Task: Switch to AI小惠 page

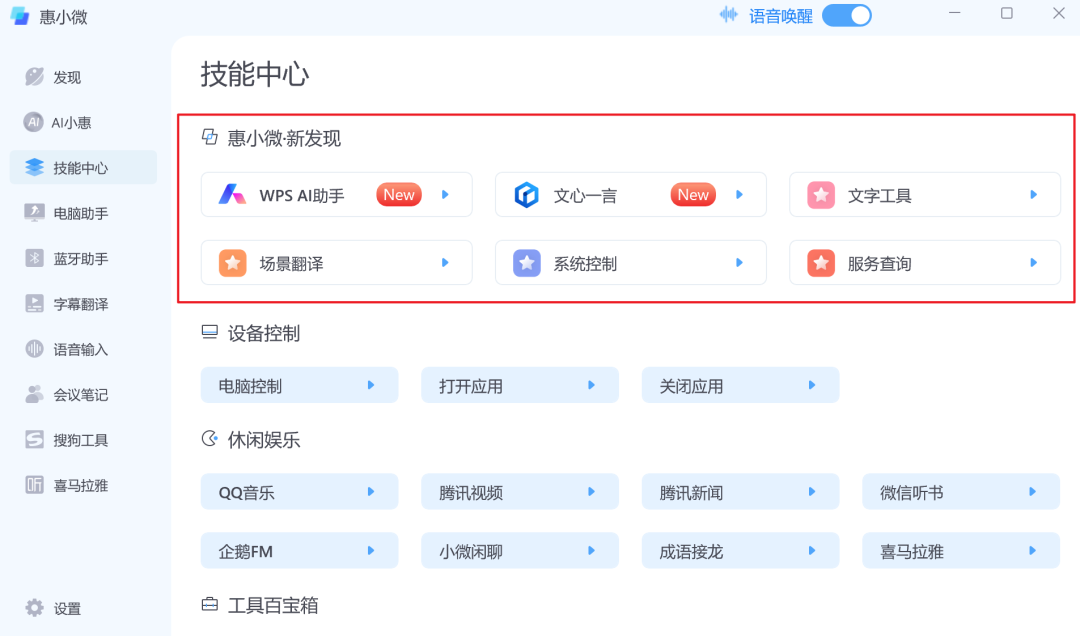Action: coord(83,122)
